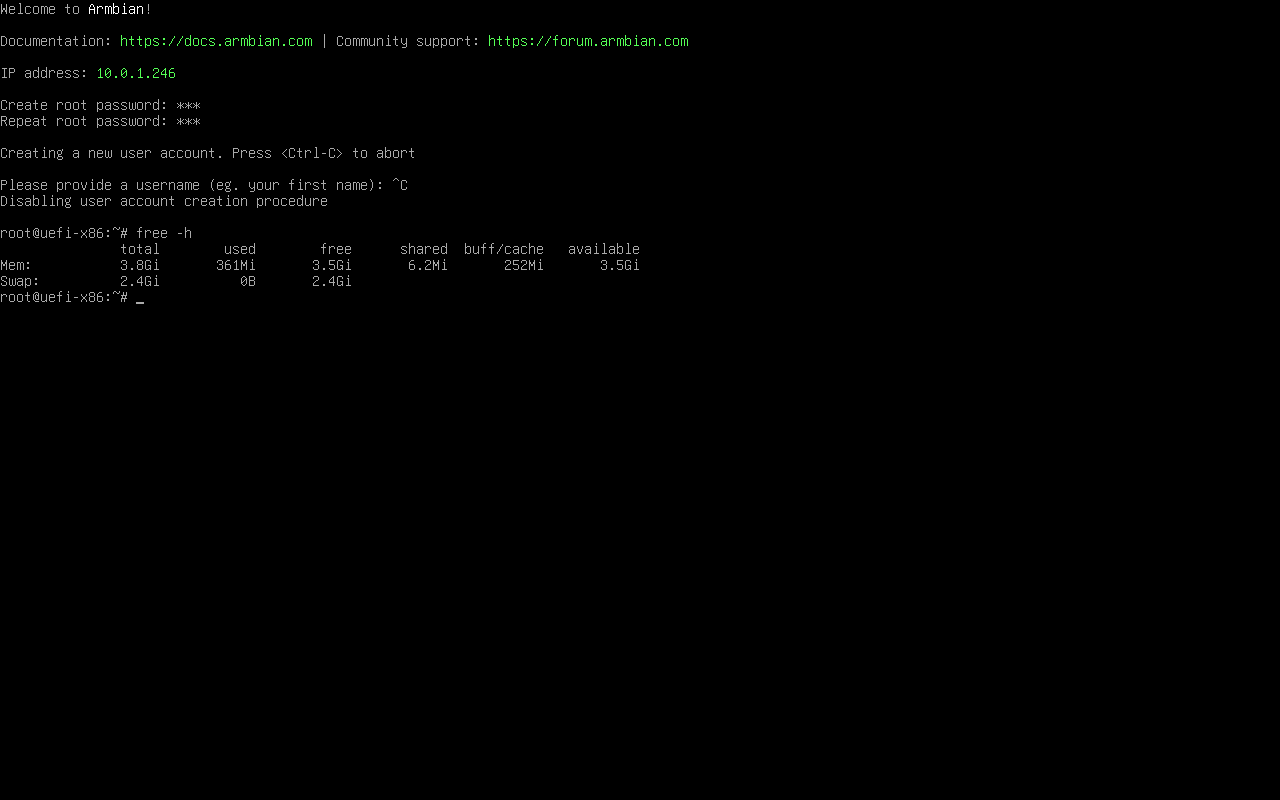This screenshot has height=800, width=1280.
Task: Click the Mem total value 3.8Gi
Action: click(140, 265)
